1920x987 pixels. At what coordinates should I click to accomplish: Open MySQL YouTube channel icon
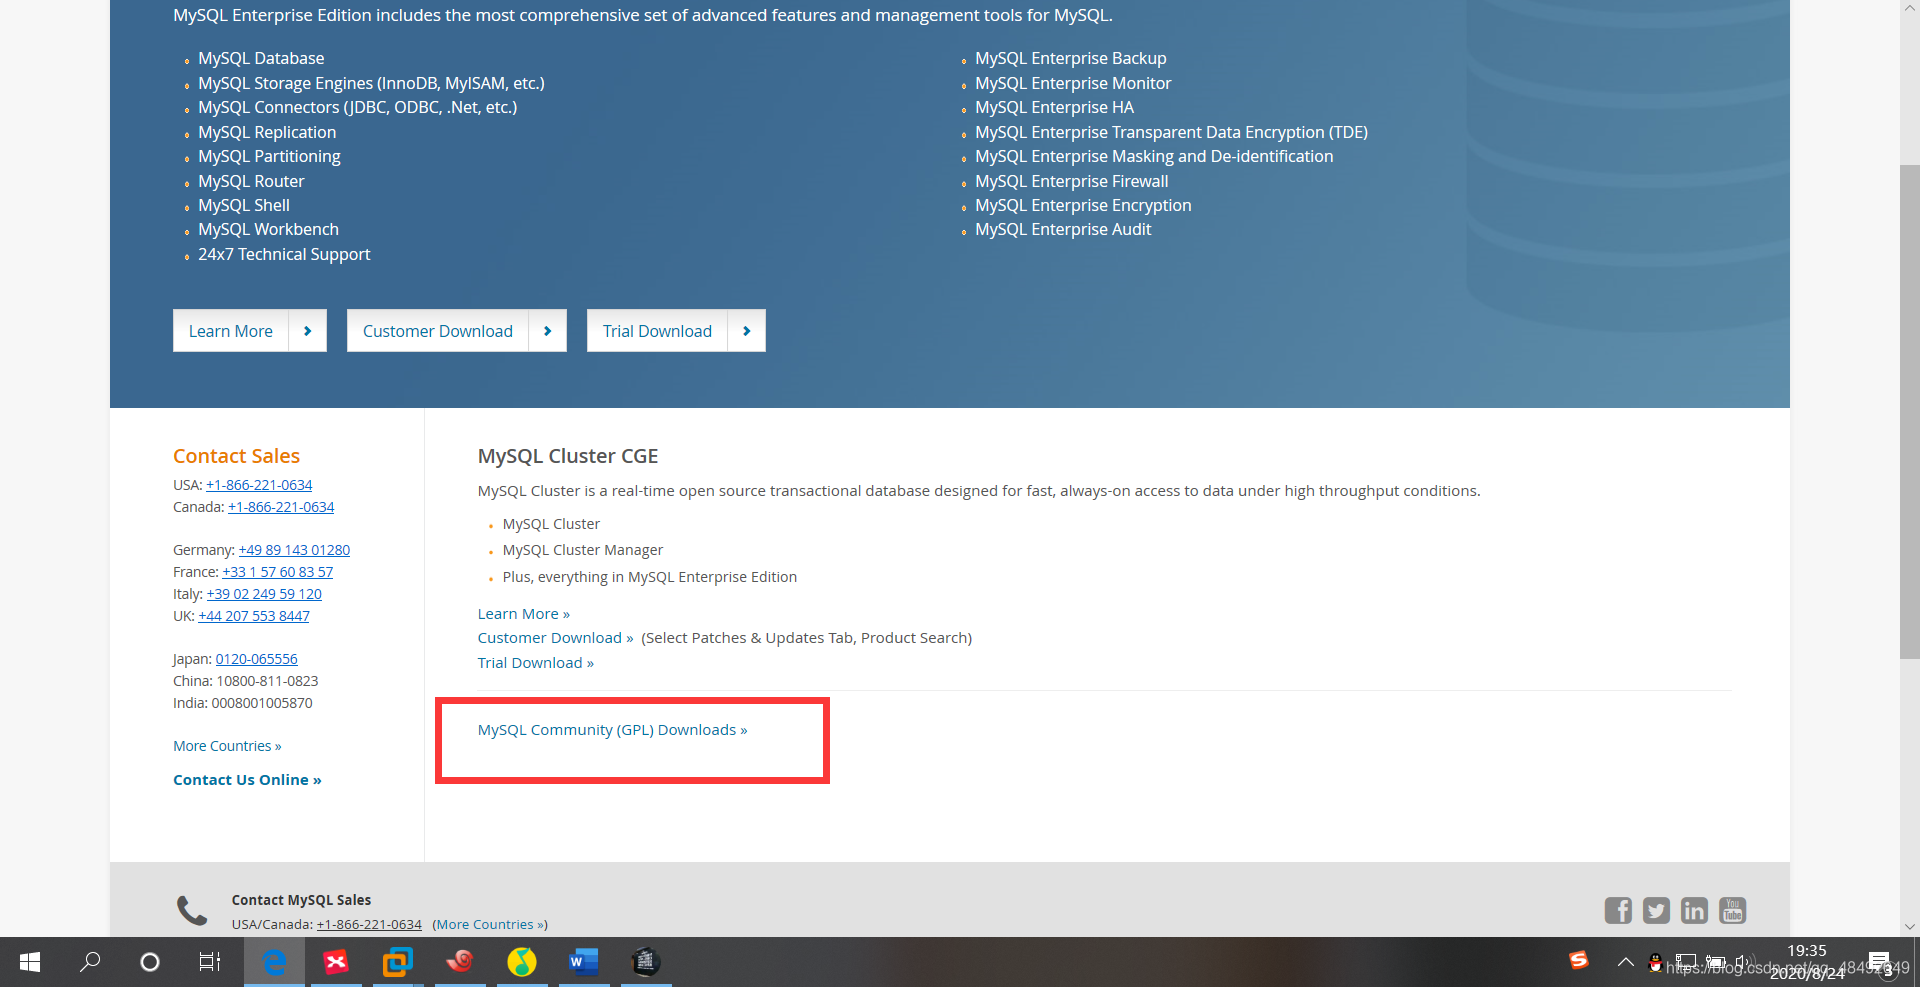click(1732, 910)
